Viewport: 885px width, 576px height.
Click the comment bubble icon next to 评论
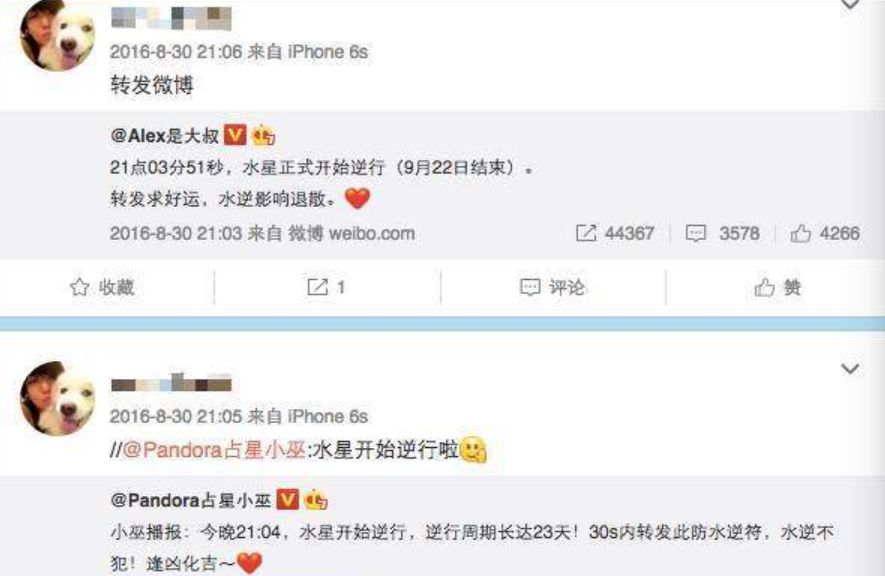coord(529,287)
